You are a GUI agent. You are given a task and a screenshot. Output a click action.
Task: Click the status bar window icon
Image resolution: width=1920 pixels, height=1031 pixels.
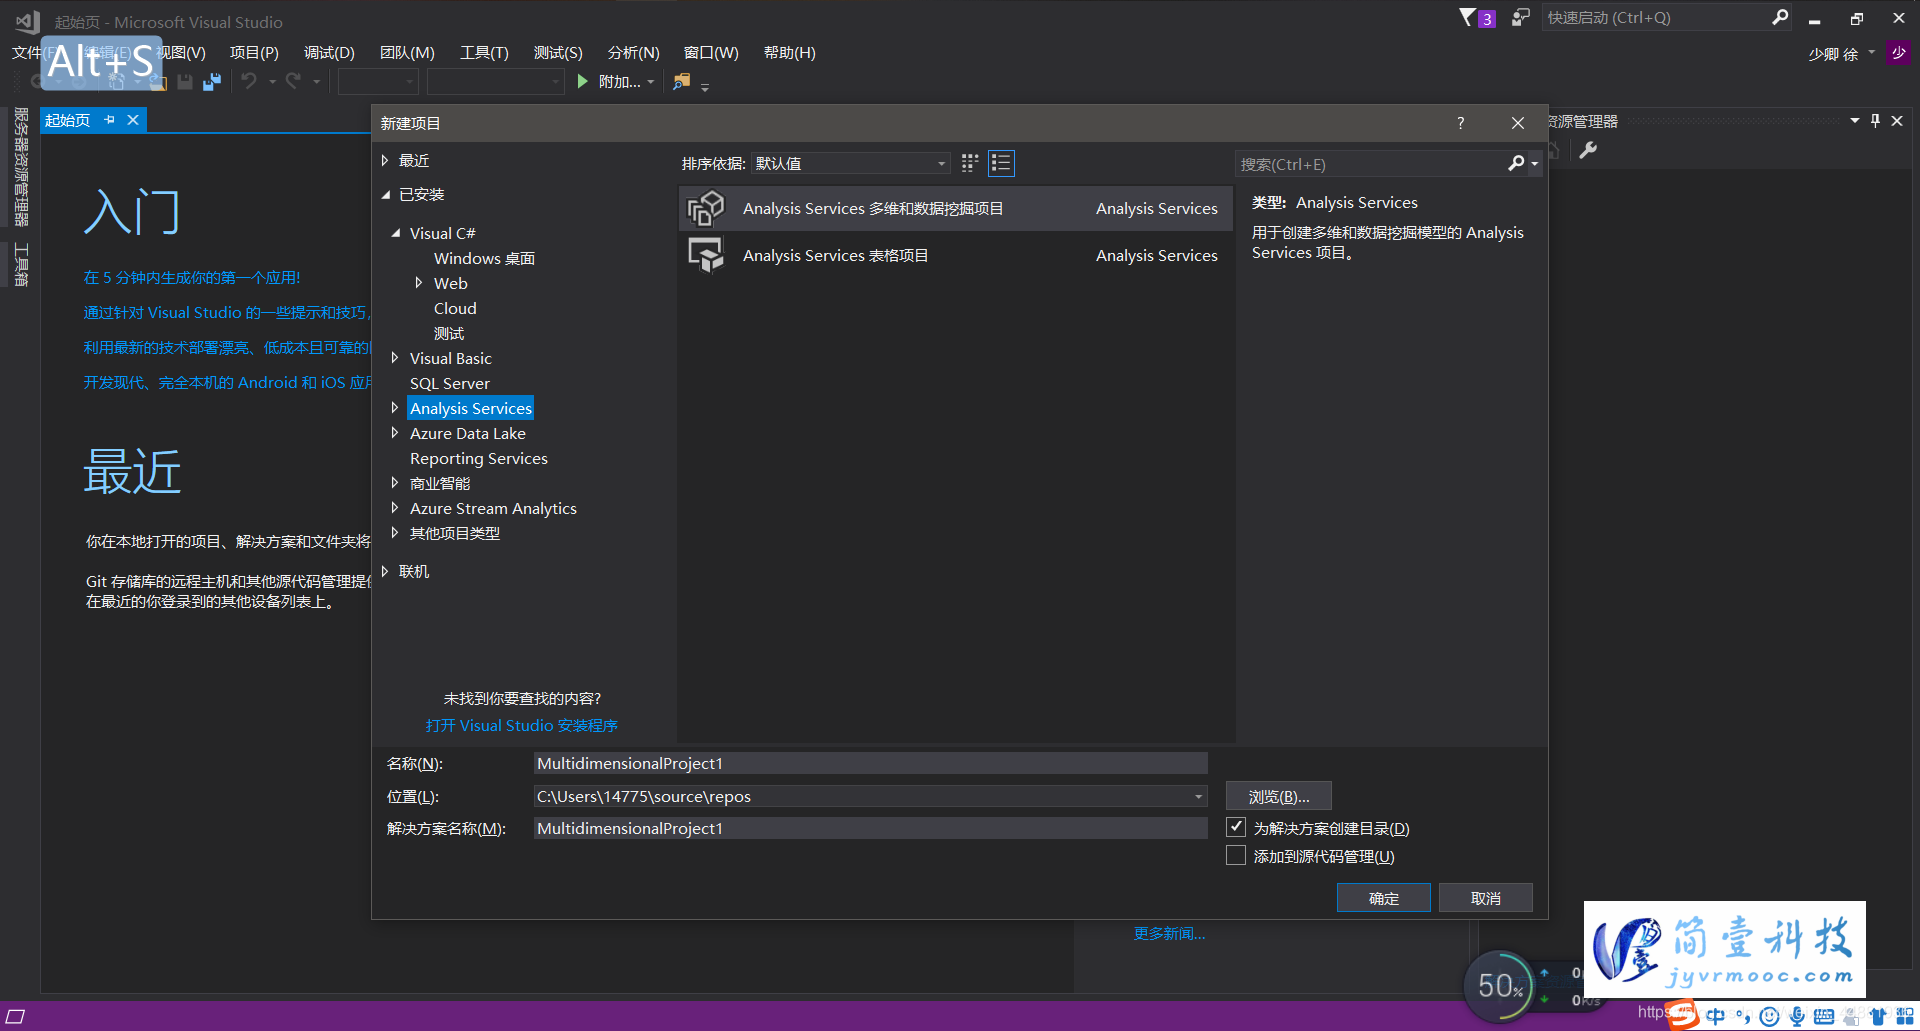pyautogui.click(x=16, y=1016)
